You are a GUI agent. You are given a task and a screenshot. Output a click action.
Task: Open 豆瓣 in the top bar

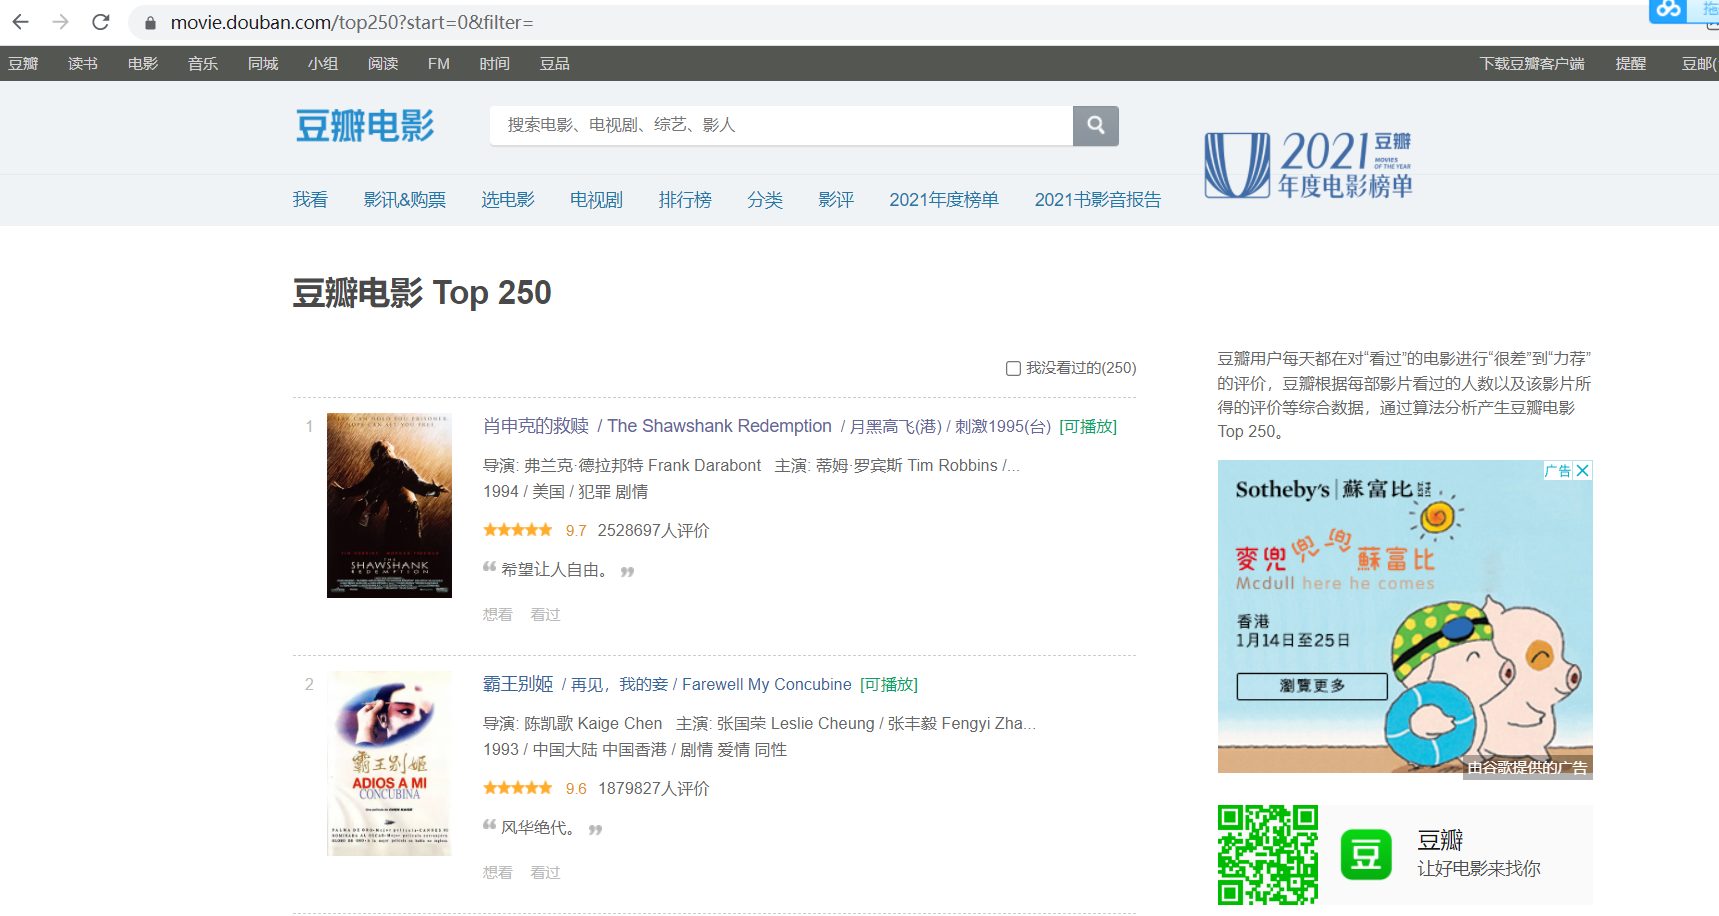click(23, 64)
